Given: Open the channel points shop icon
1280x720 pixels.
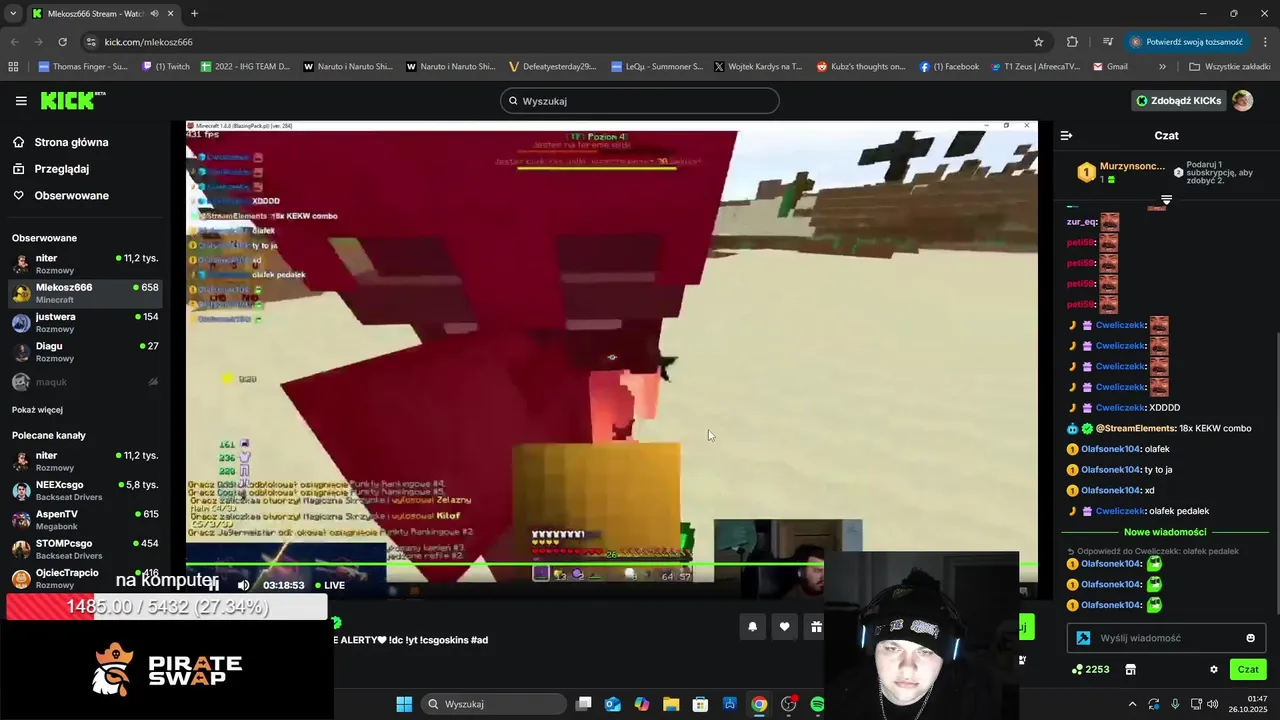Looking at the screenshot, I should click(x=1131, y=669).
